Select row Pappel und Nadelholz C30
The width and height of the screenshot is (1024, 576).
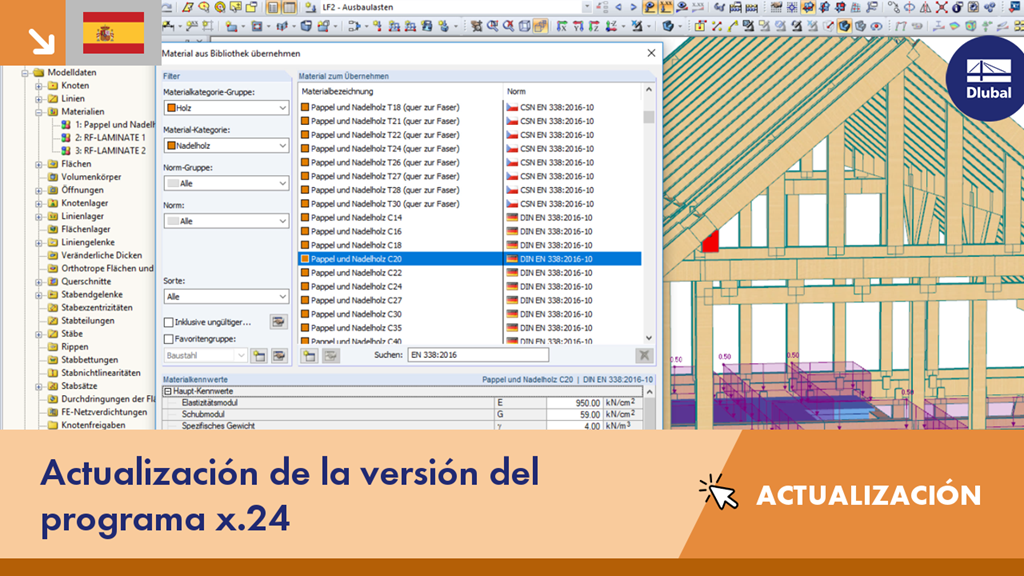coord(470,314)
